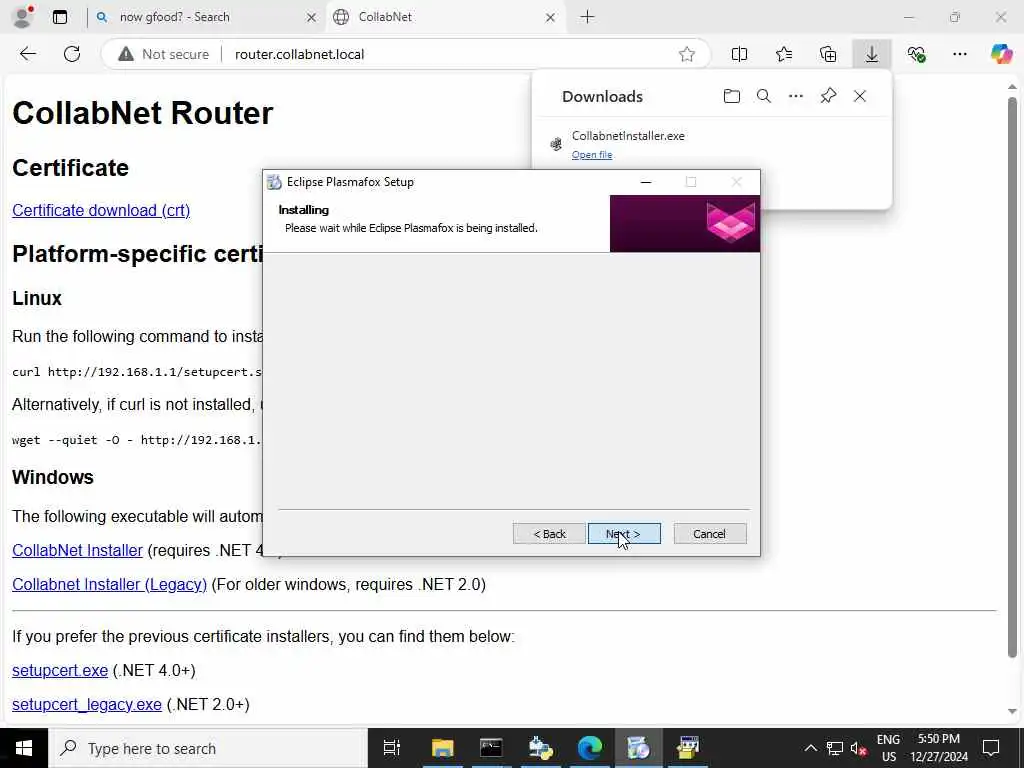Click the page vertical scrollbar thumb

pos(1012,376)
